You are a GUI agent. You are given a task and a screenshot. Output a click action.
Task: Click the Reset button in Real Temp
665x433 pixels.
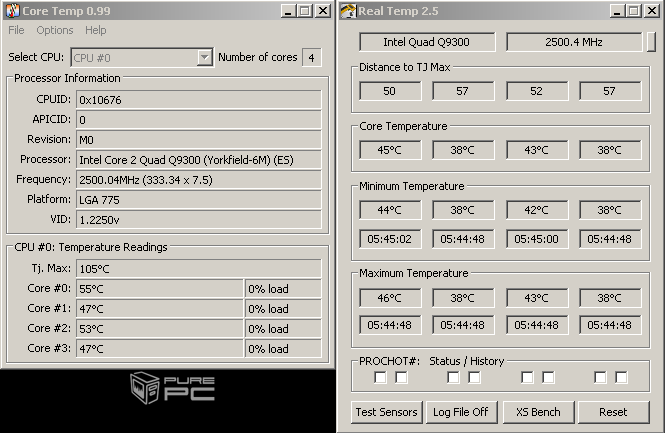click(613, 412)
